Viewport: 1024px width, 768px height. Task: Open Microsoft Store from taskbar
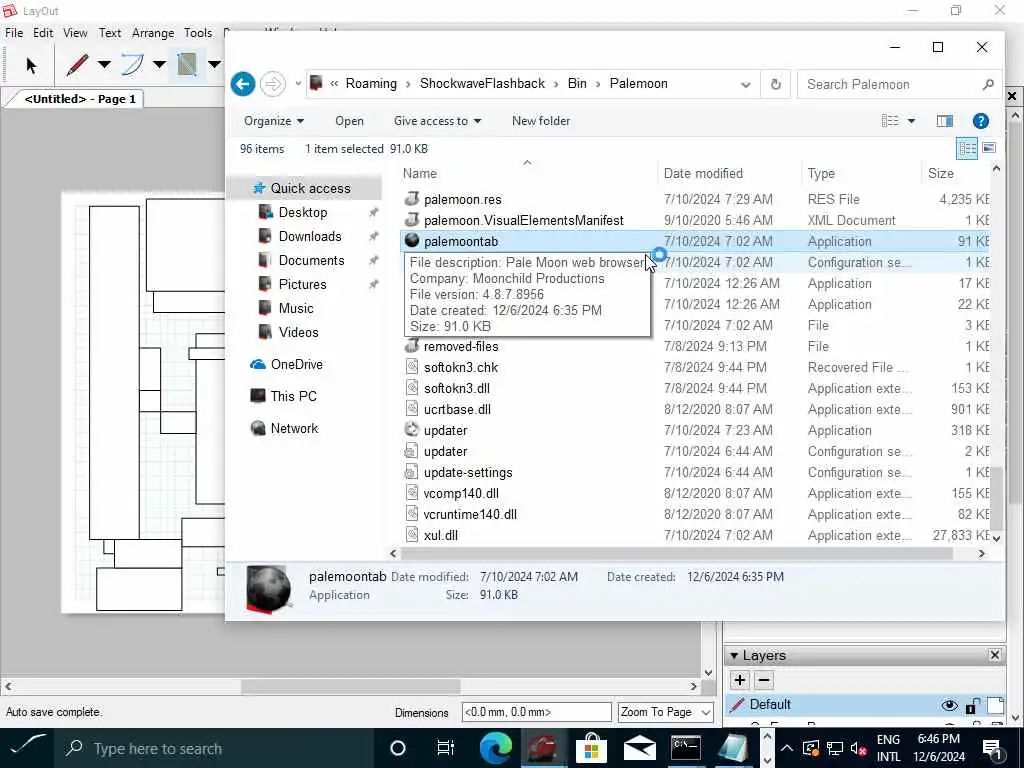(592, 748)
